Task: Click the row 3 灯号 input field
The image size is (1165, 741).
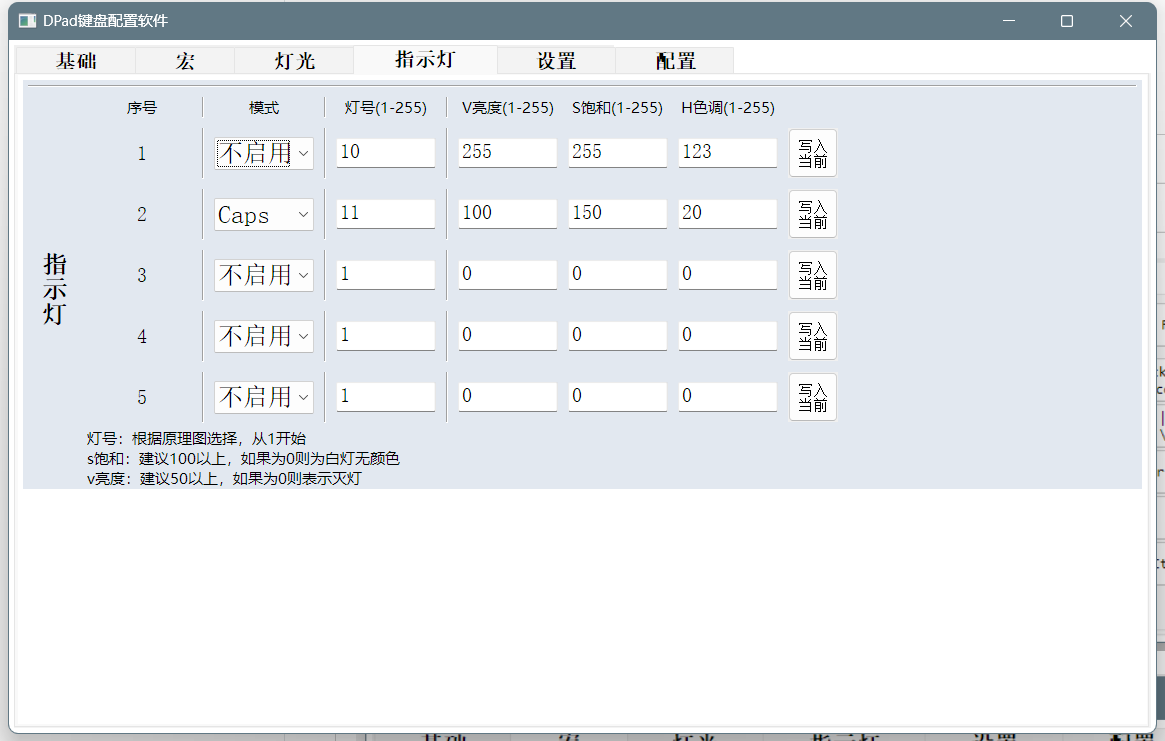Action: (x=386, y=274)
